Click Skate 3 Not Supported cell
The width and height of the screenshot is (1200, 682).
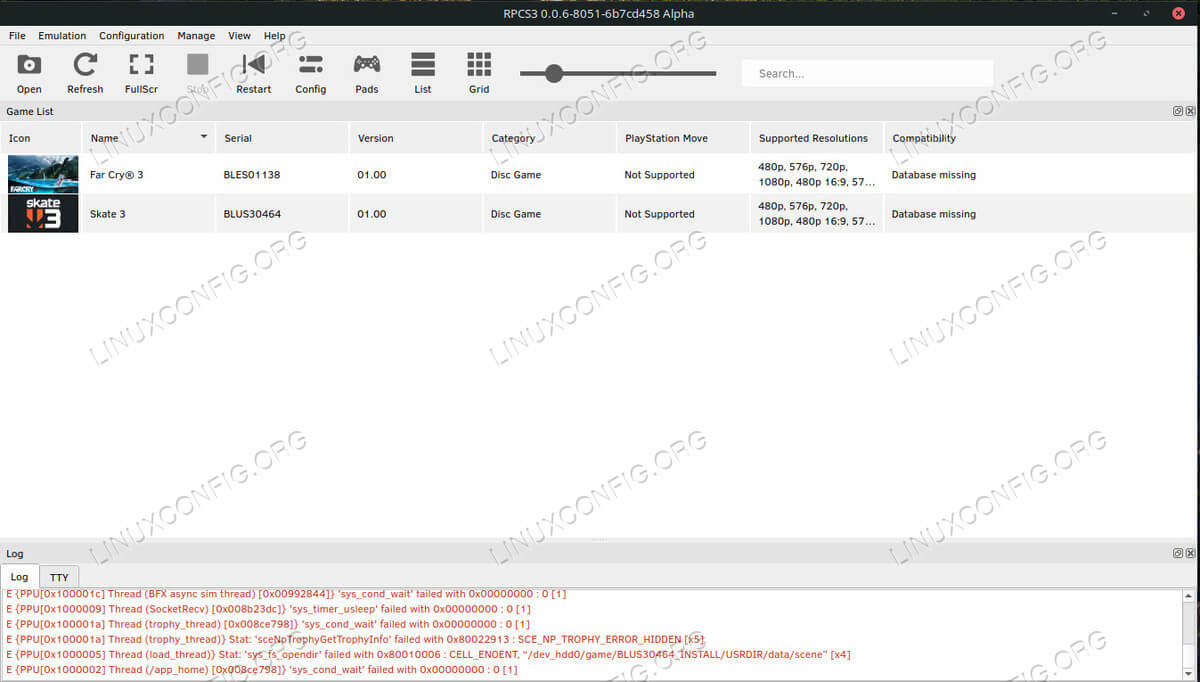(x=683, y=214)
